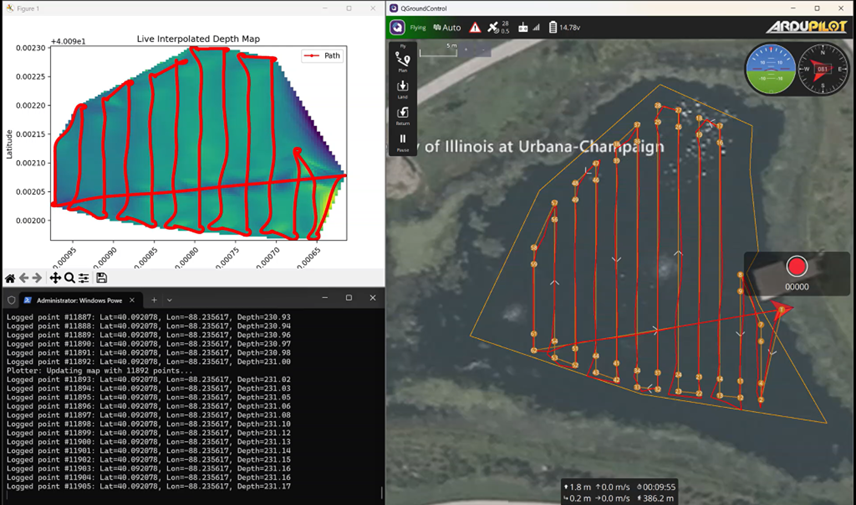This screenshot has height=505, width=856.
Task: Open the RC signal strength indicator
Action: (536, 27)
